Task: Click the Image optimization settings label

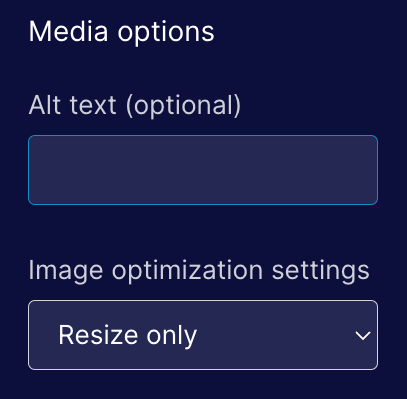Action: pos(199,271)
